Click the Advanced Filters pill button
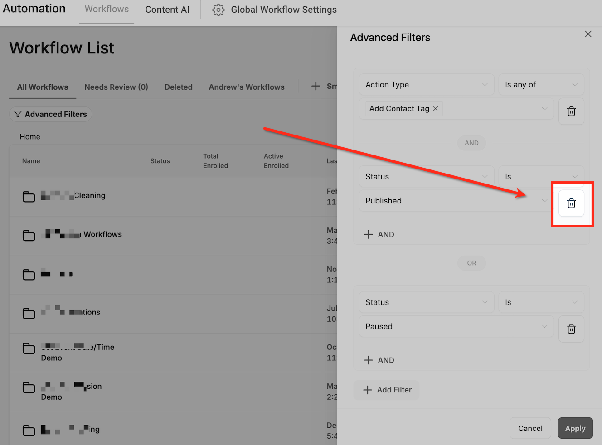Viewport: 602px width, 445px height. tap(50, 114)
